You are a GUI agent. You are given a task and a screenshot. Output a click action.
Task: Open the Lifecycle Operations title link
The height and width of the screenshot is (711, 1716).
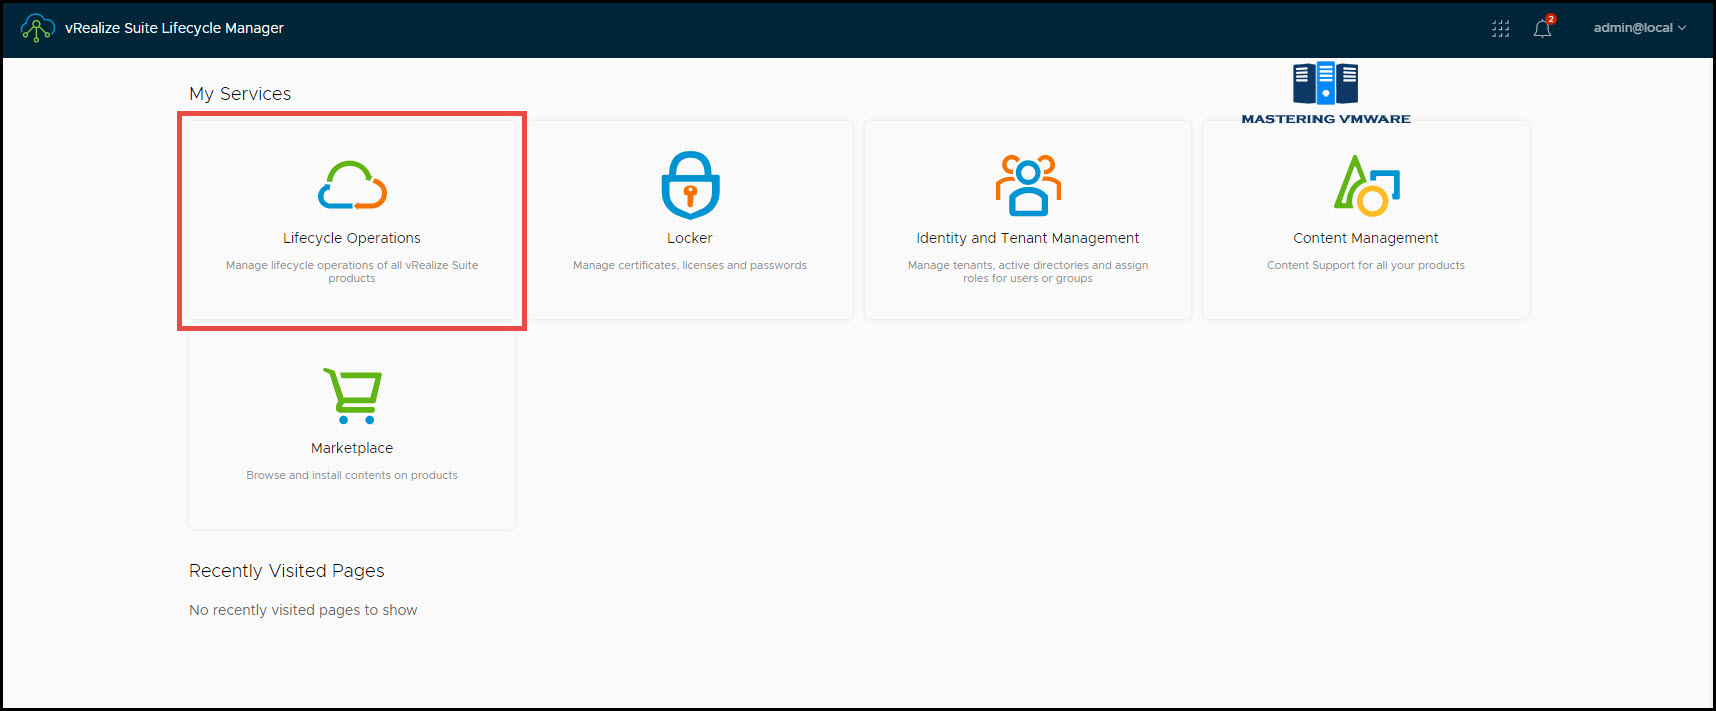pos(352,238)
